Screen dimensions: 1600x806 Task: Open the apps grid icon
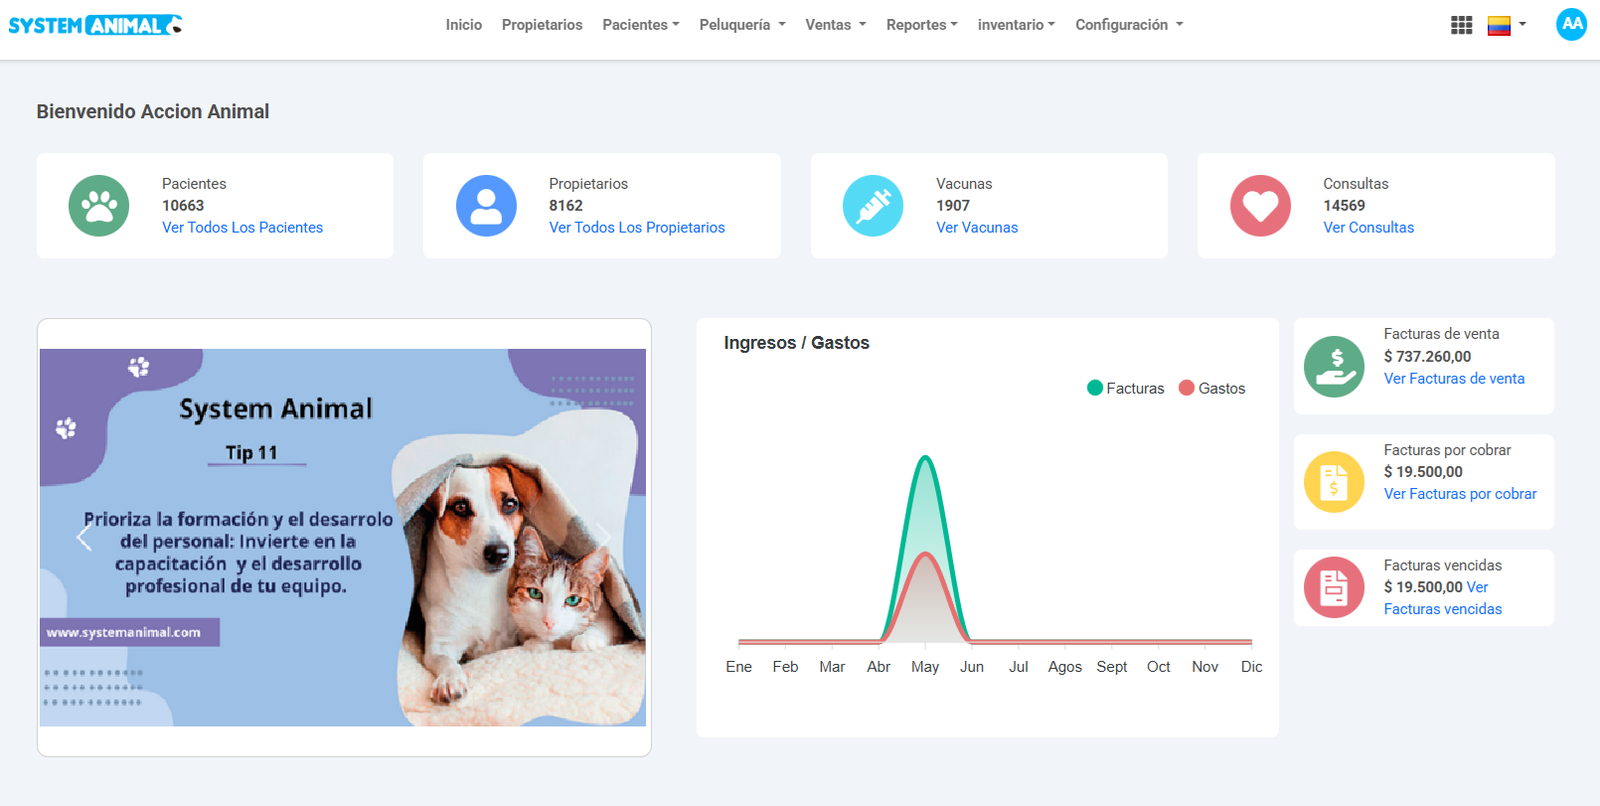1461,25
